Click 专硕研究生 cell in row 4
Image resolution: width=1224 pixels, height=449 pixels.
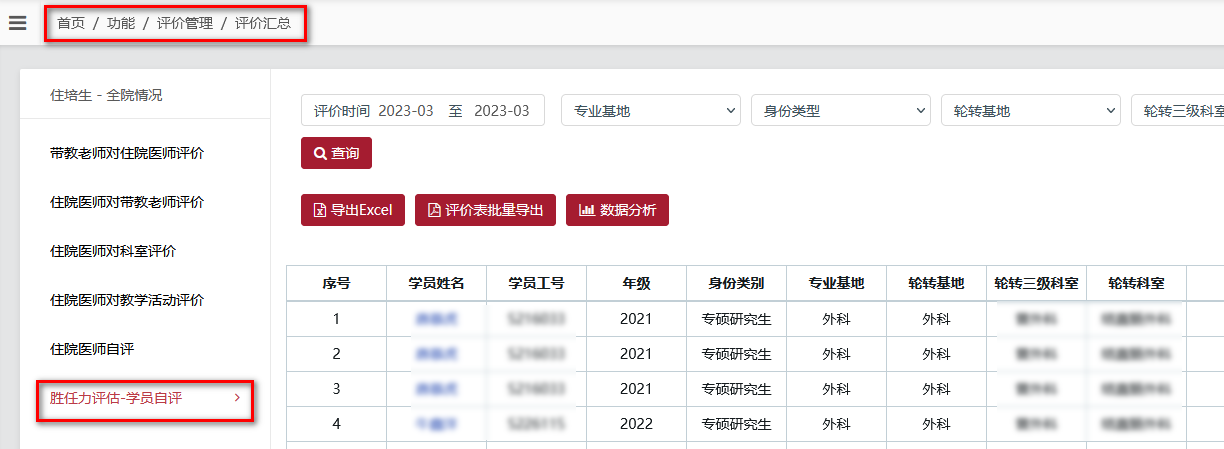[x=736, y=424]
